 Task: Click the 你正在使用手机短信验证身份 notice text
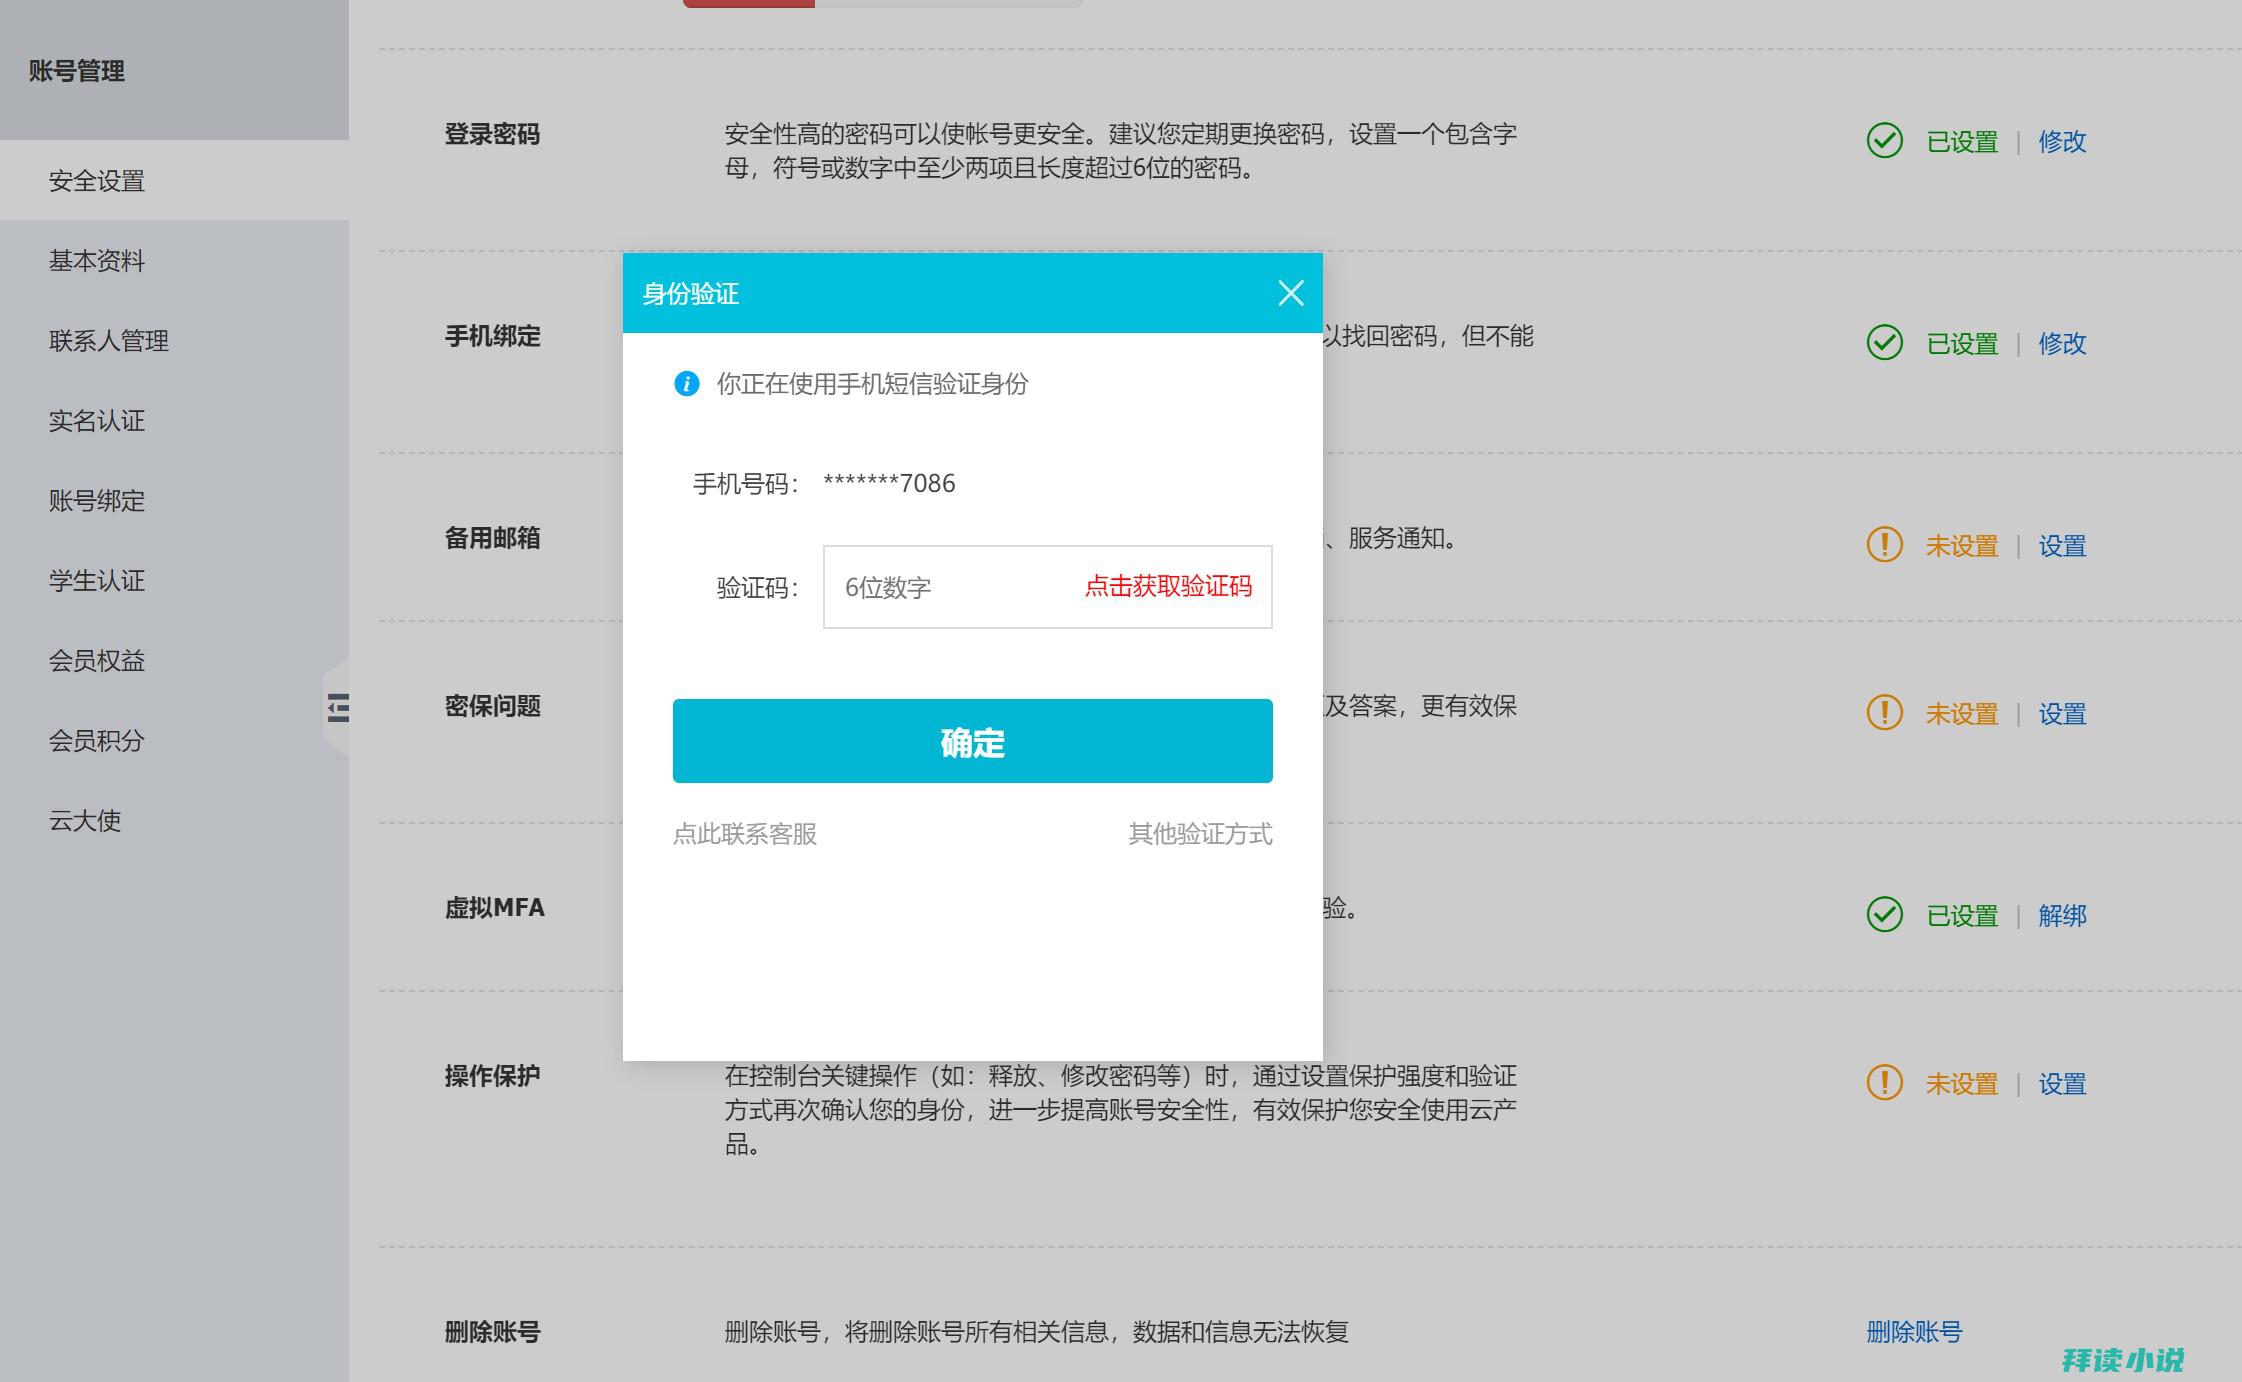coord(872,384)
